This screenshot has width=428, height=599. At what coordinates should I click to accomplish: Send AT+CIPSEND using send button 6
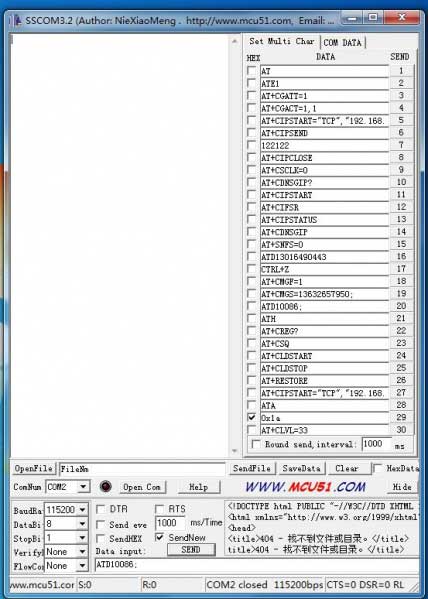[401, 133]
